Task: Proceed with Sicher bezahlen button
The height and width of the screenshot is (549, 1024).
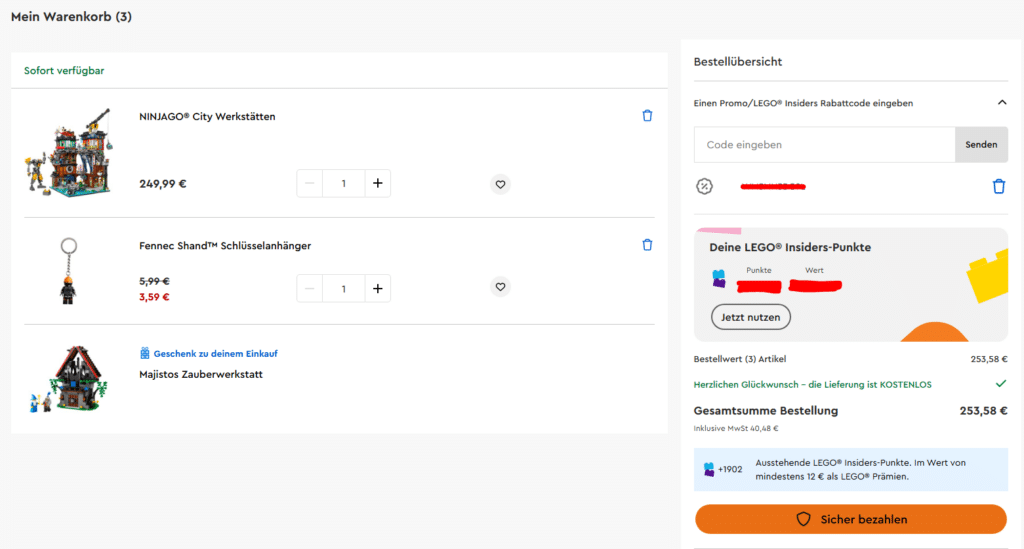Action: (x=850, y=519)
